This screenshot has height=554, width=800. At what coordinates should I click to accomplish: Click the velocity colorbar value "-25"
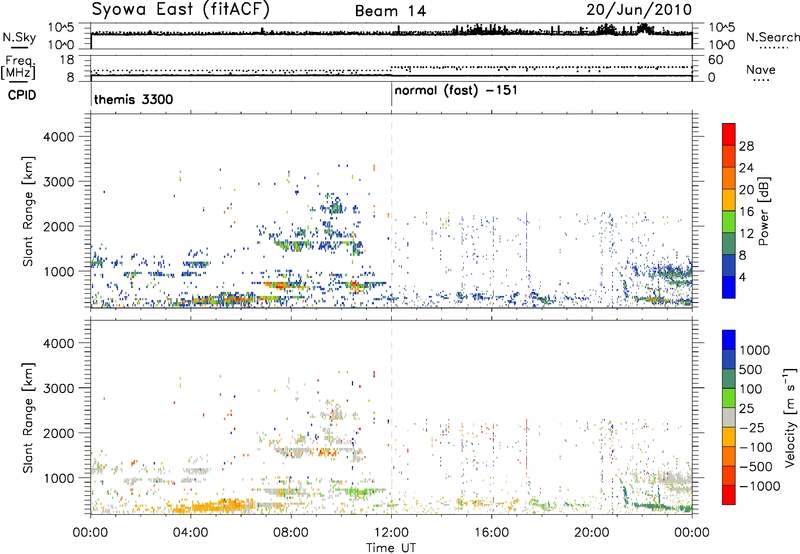pos(752,428)
